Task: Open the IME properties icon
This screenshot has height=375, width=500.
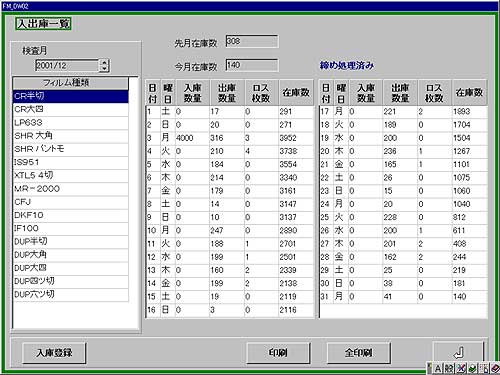Action: tap(483, 368)
